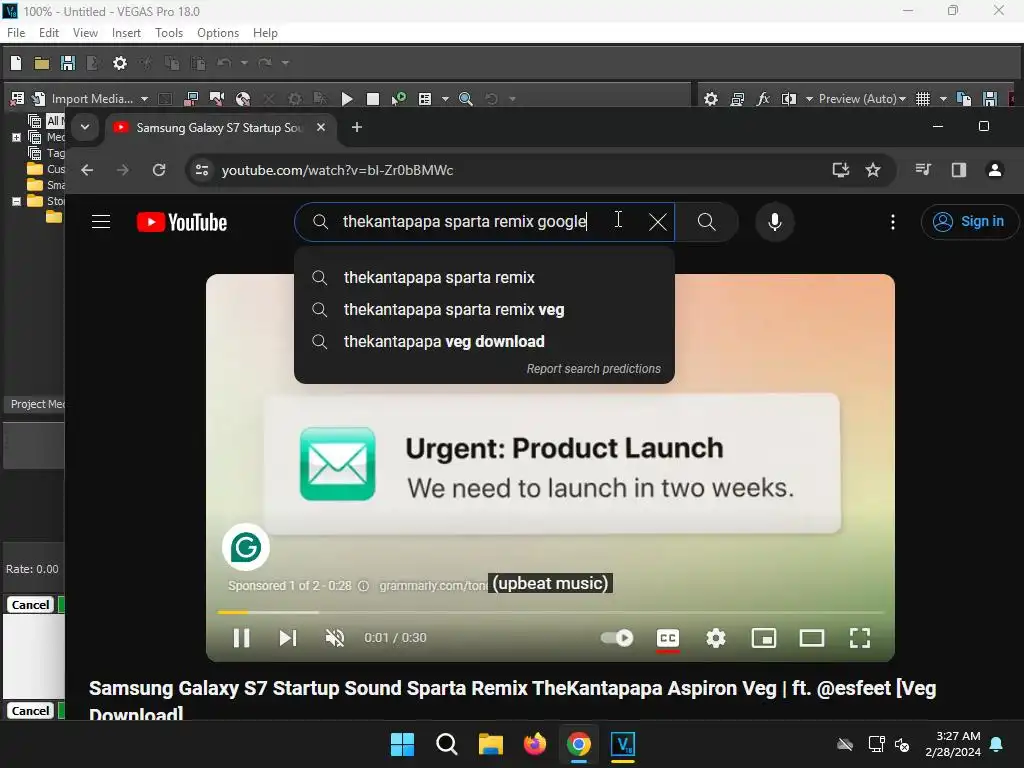Viewport: 1024px width, 768px height.
Task: Open the Redo history dropdown arrow
Action: pyautogui.click(x=285, y=63)
